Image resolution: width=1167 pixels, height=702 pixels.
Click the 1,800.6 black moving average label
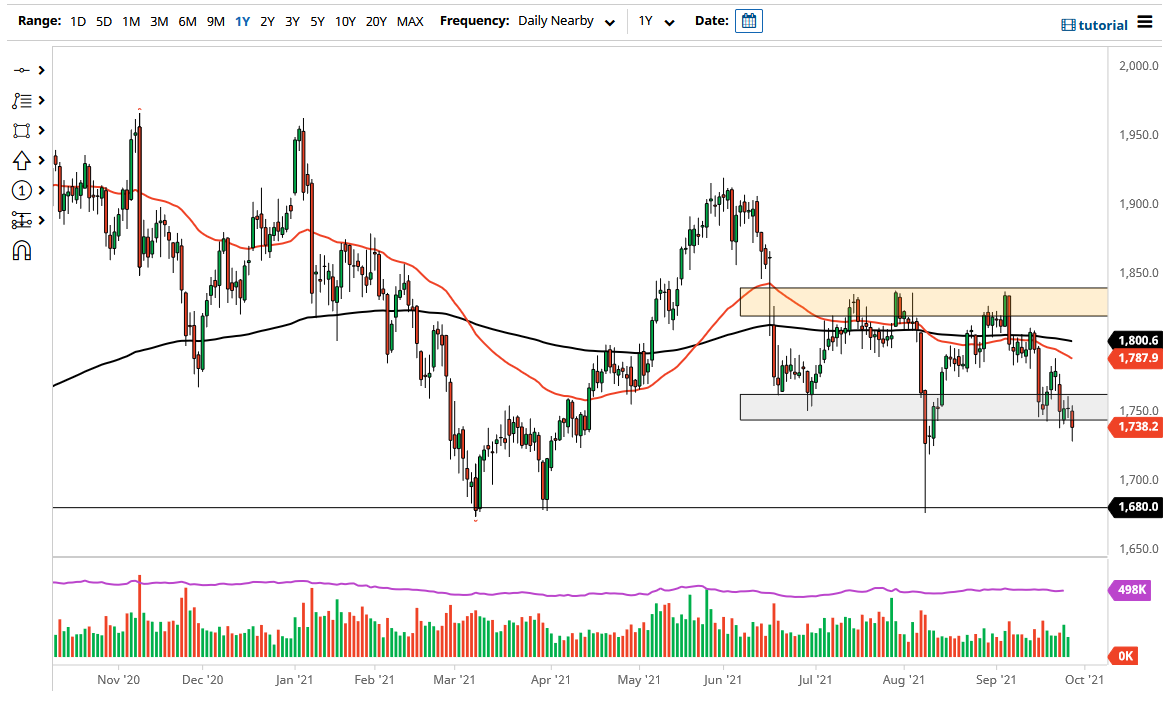click(x=1135, y=340)
